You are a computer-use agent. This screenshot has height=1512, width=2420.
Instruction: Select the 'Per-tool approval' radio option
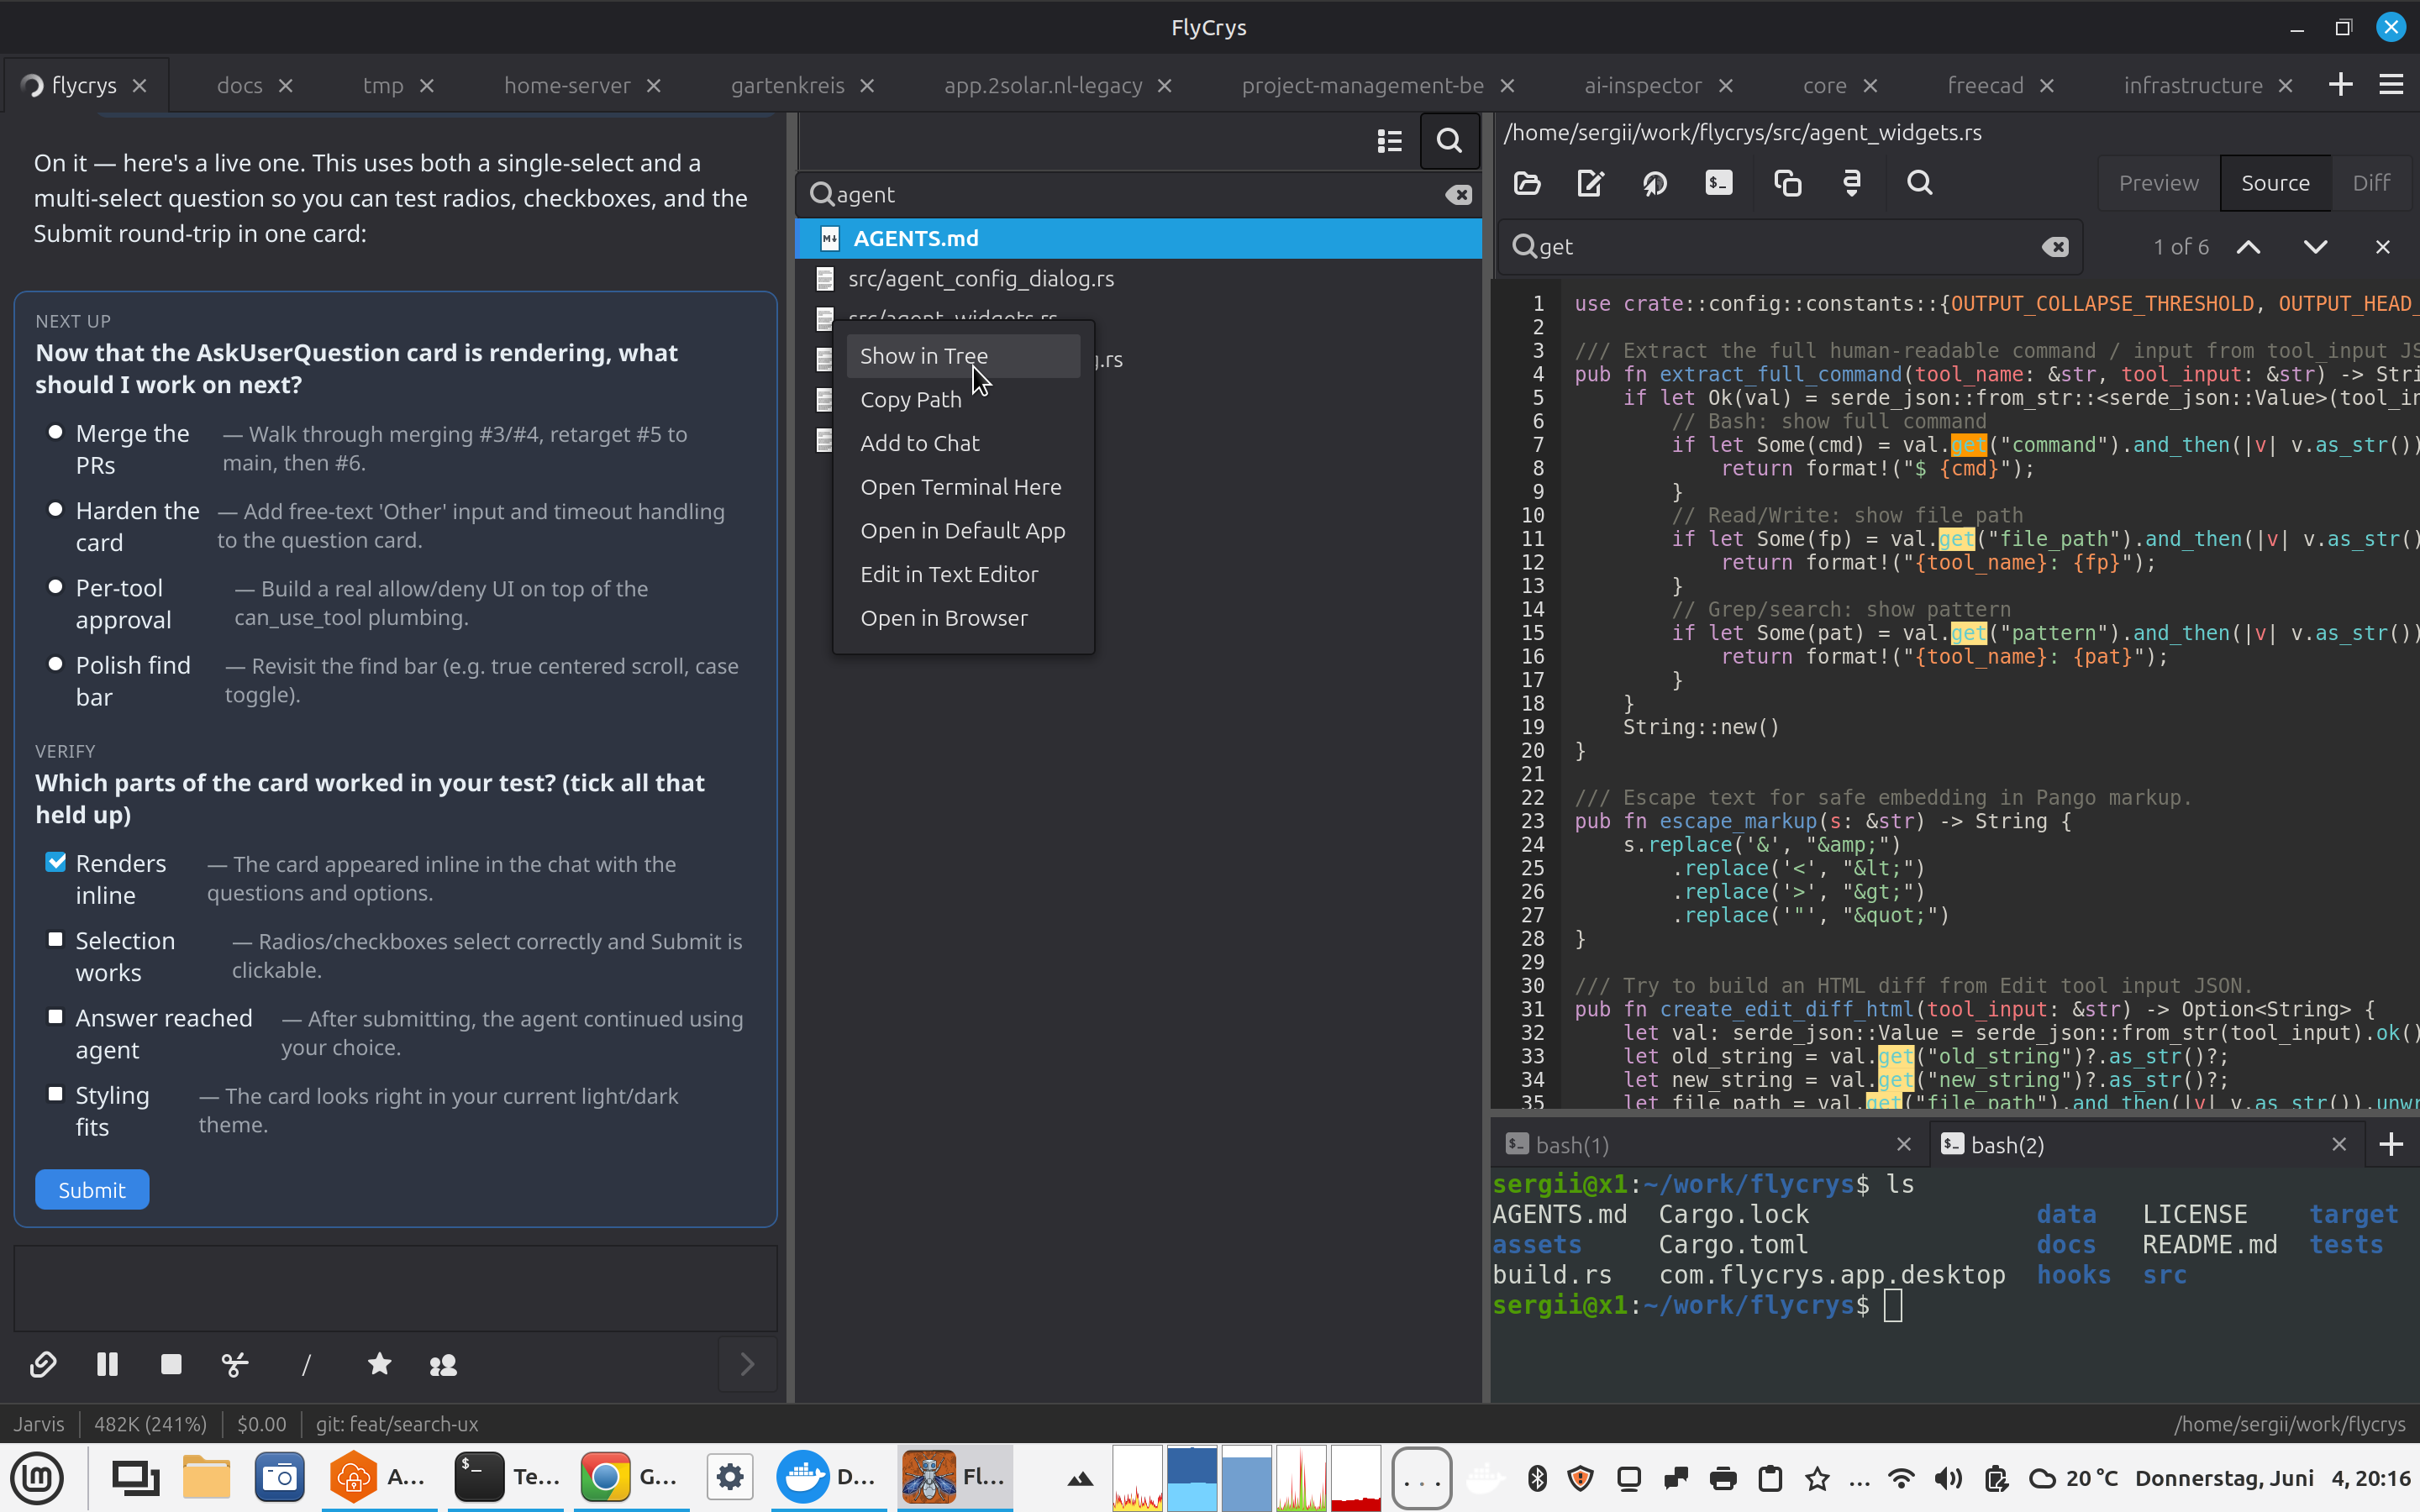coord(56,587)
